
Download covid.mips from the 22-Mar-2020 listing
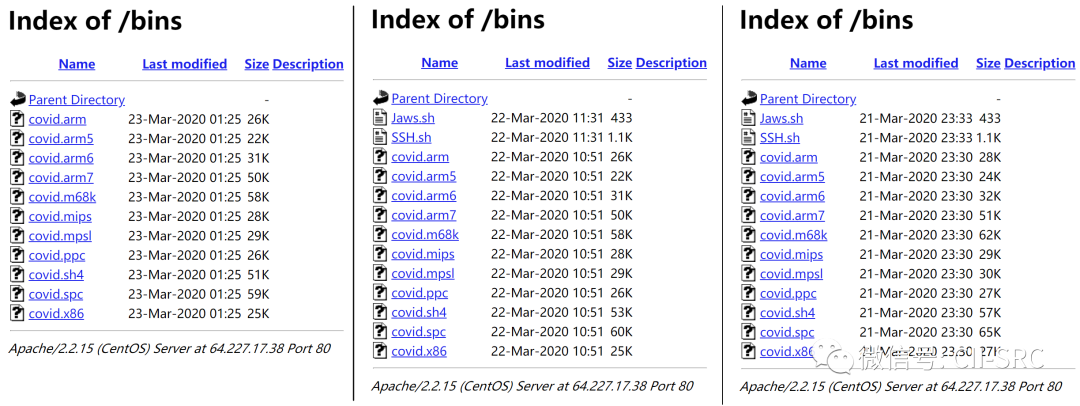[422, 254]
